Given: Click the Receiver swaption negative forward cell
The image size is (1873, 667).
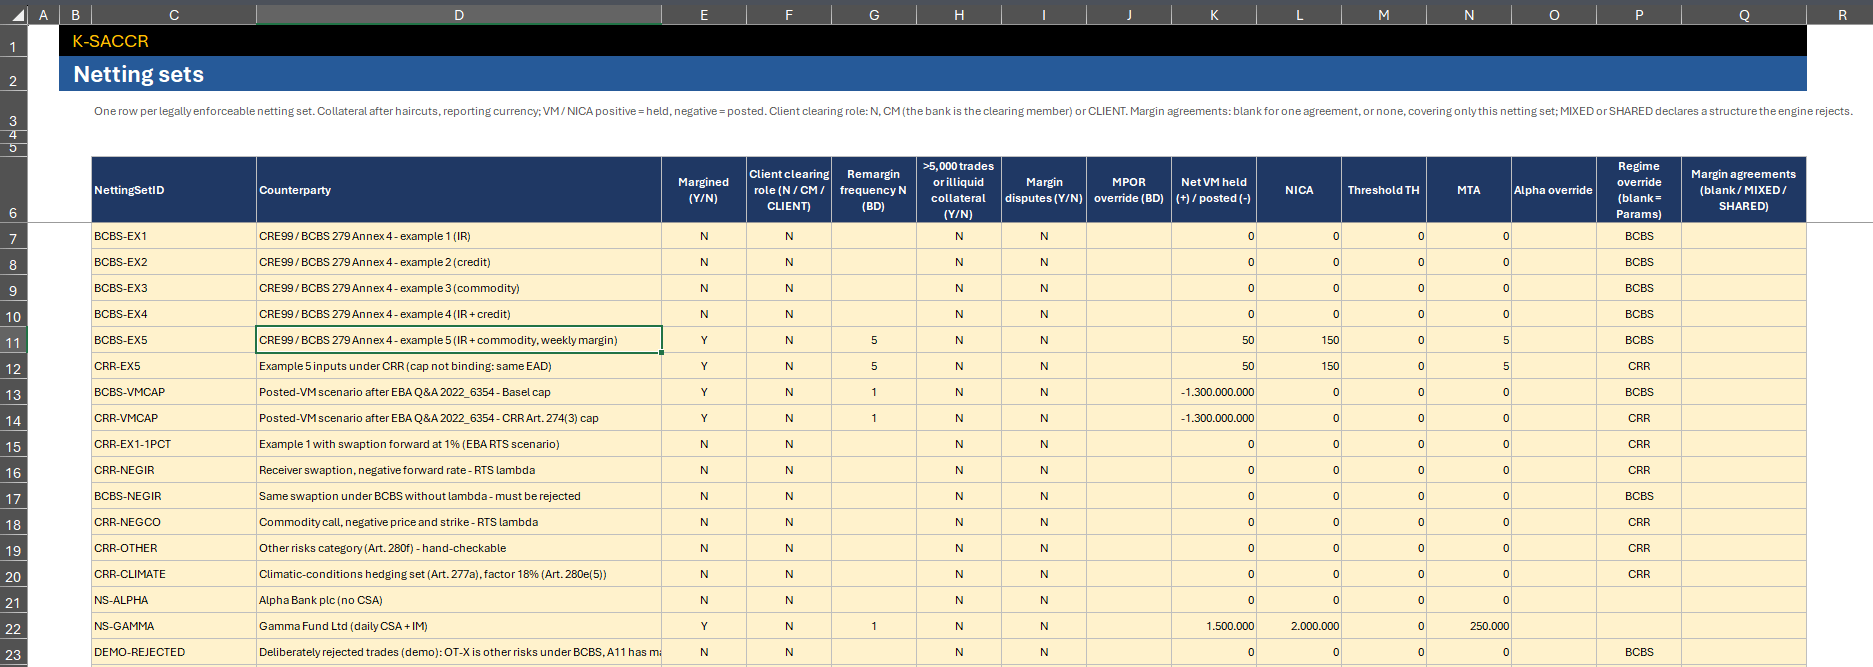Looking at the screenshot, I should 459,470.
